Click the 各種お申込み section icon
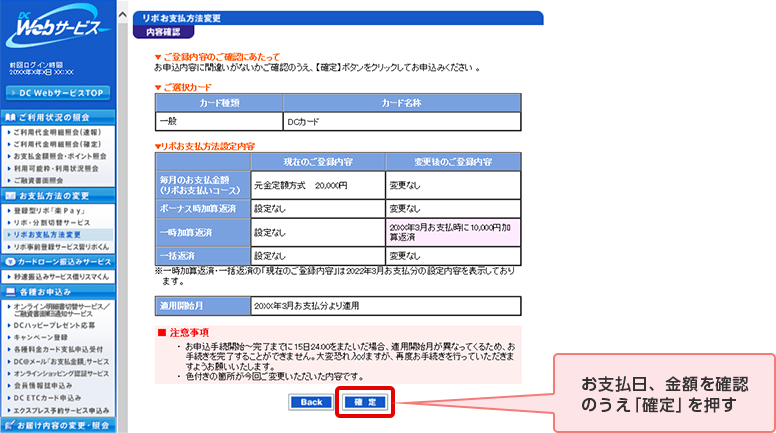The image size is (776, 433). pyautogui.click(x=9, y=291)
